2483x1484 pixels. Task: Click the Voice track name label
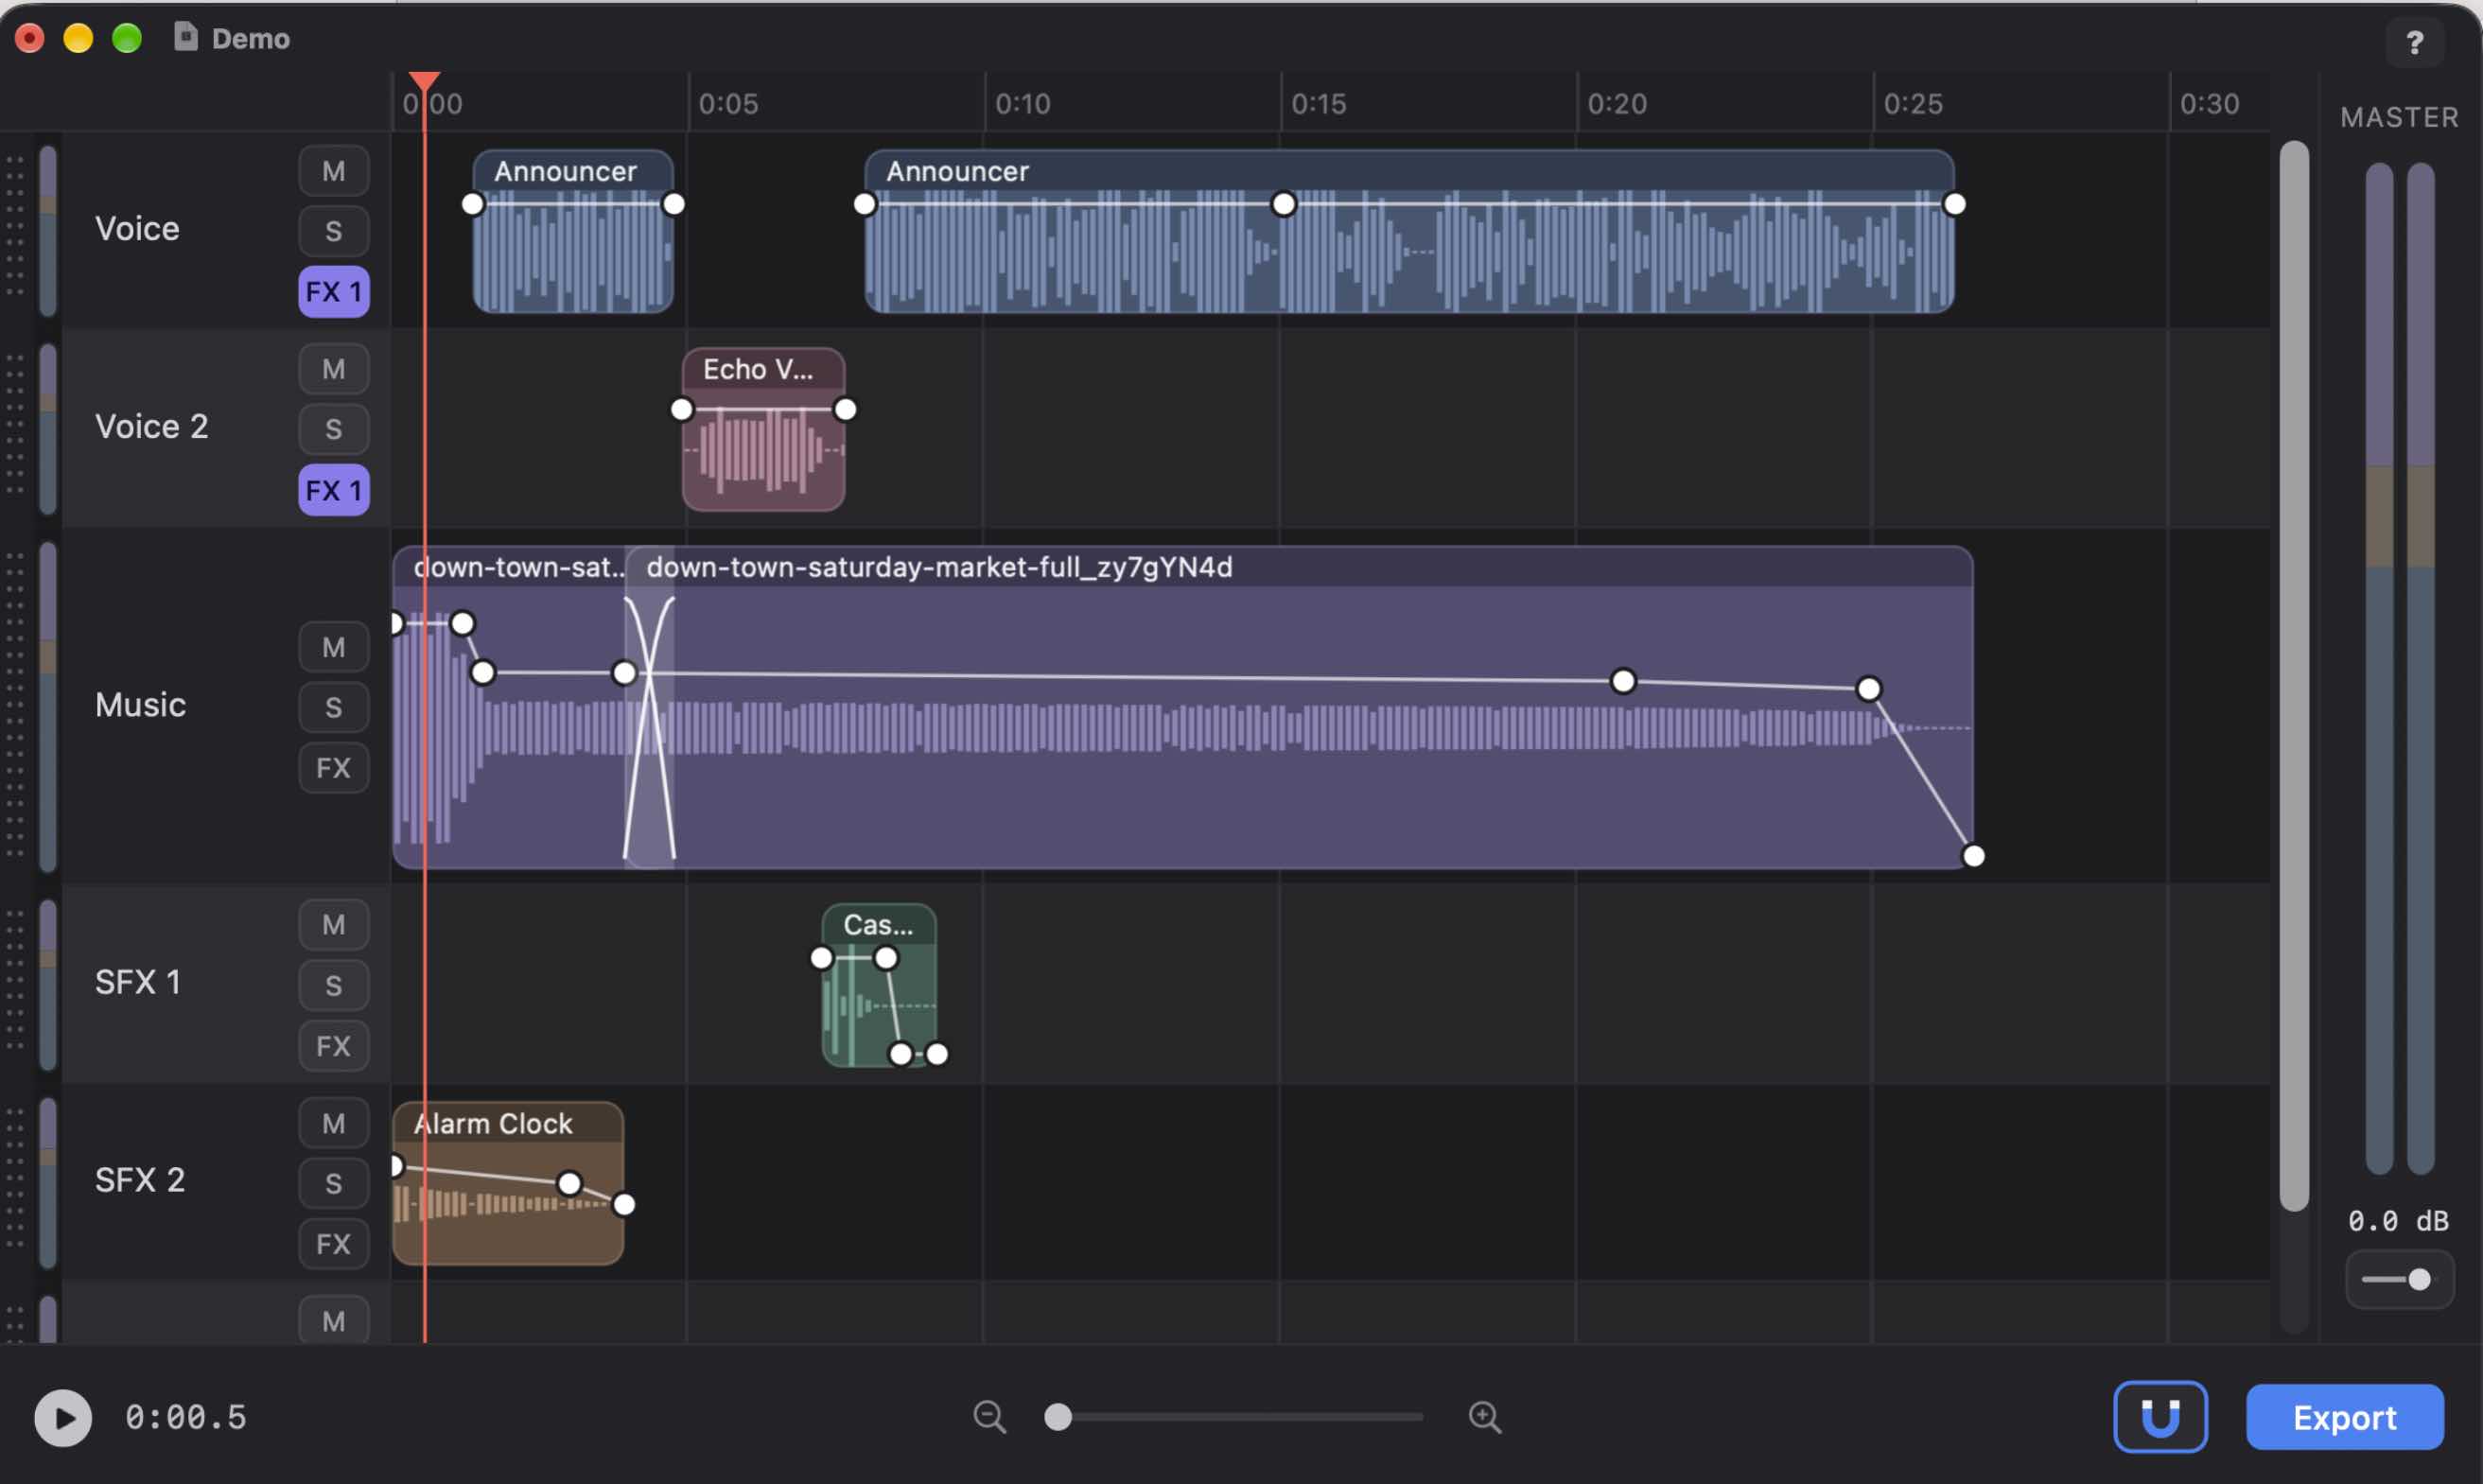pyautogui.click(x=137, y=229)
